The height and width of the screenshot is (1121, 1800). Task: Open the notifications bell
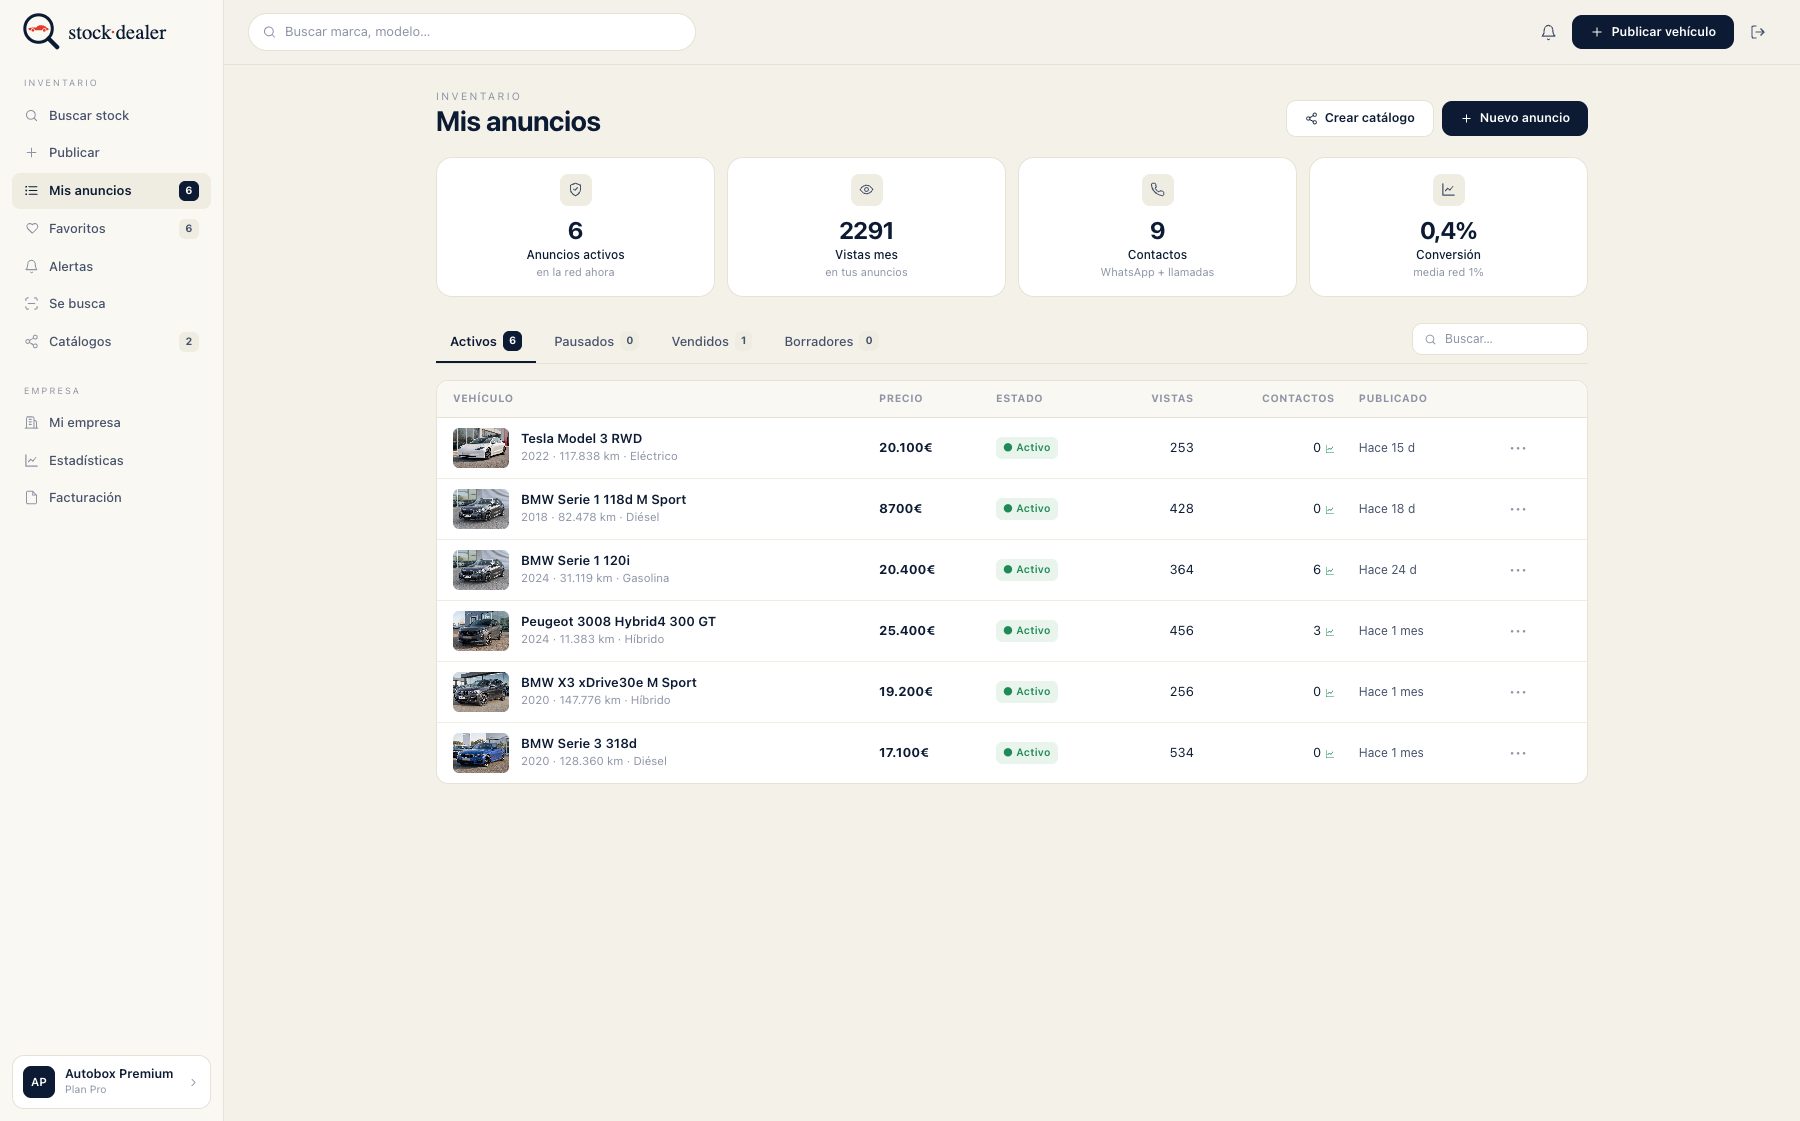(1548, 32)
